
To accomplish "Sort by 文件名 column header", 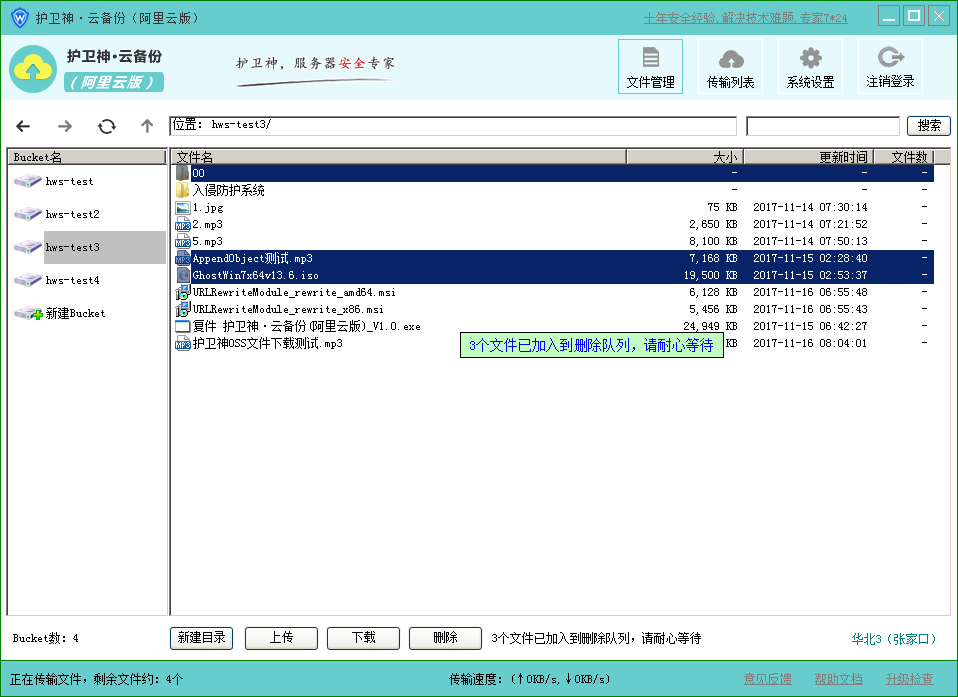I will (398, 157).
